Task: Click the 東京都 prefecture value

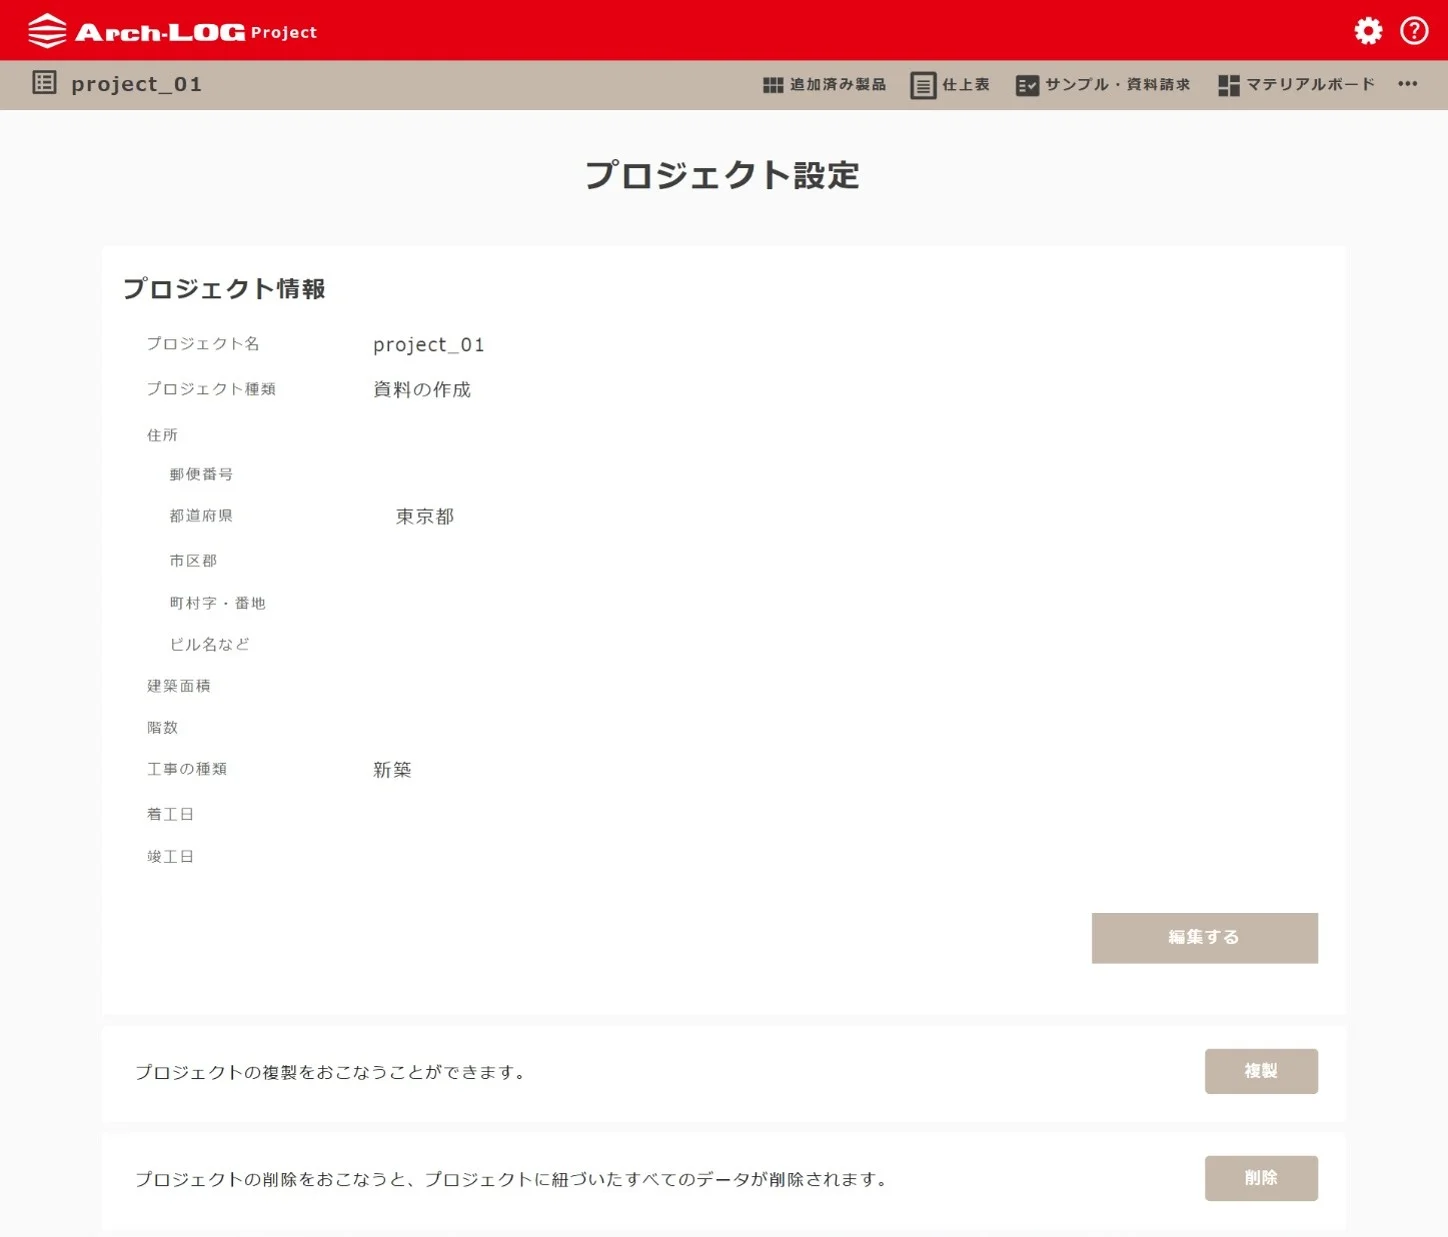Action: (x=425, y=516)
